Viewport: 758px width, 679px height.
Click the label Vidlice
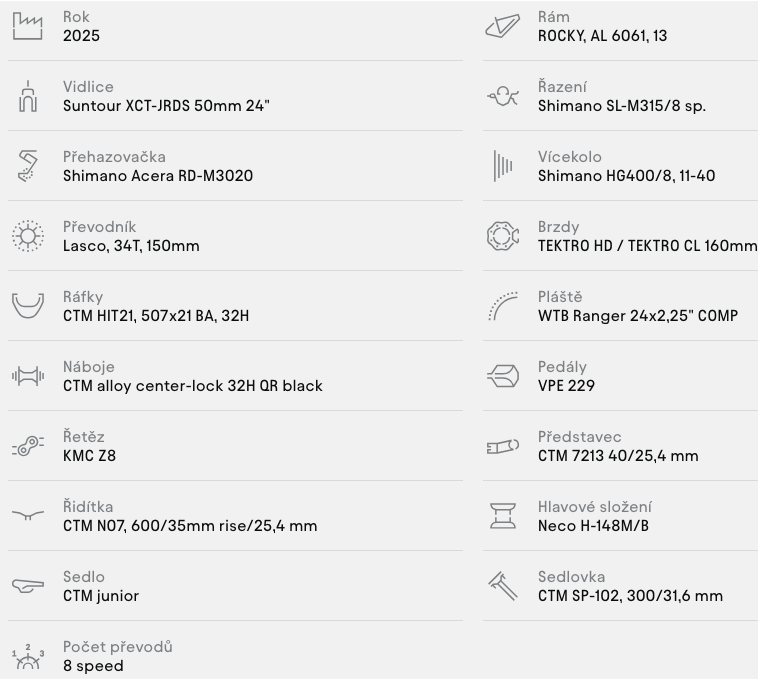coord(88,87)
